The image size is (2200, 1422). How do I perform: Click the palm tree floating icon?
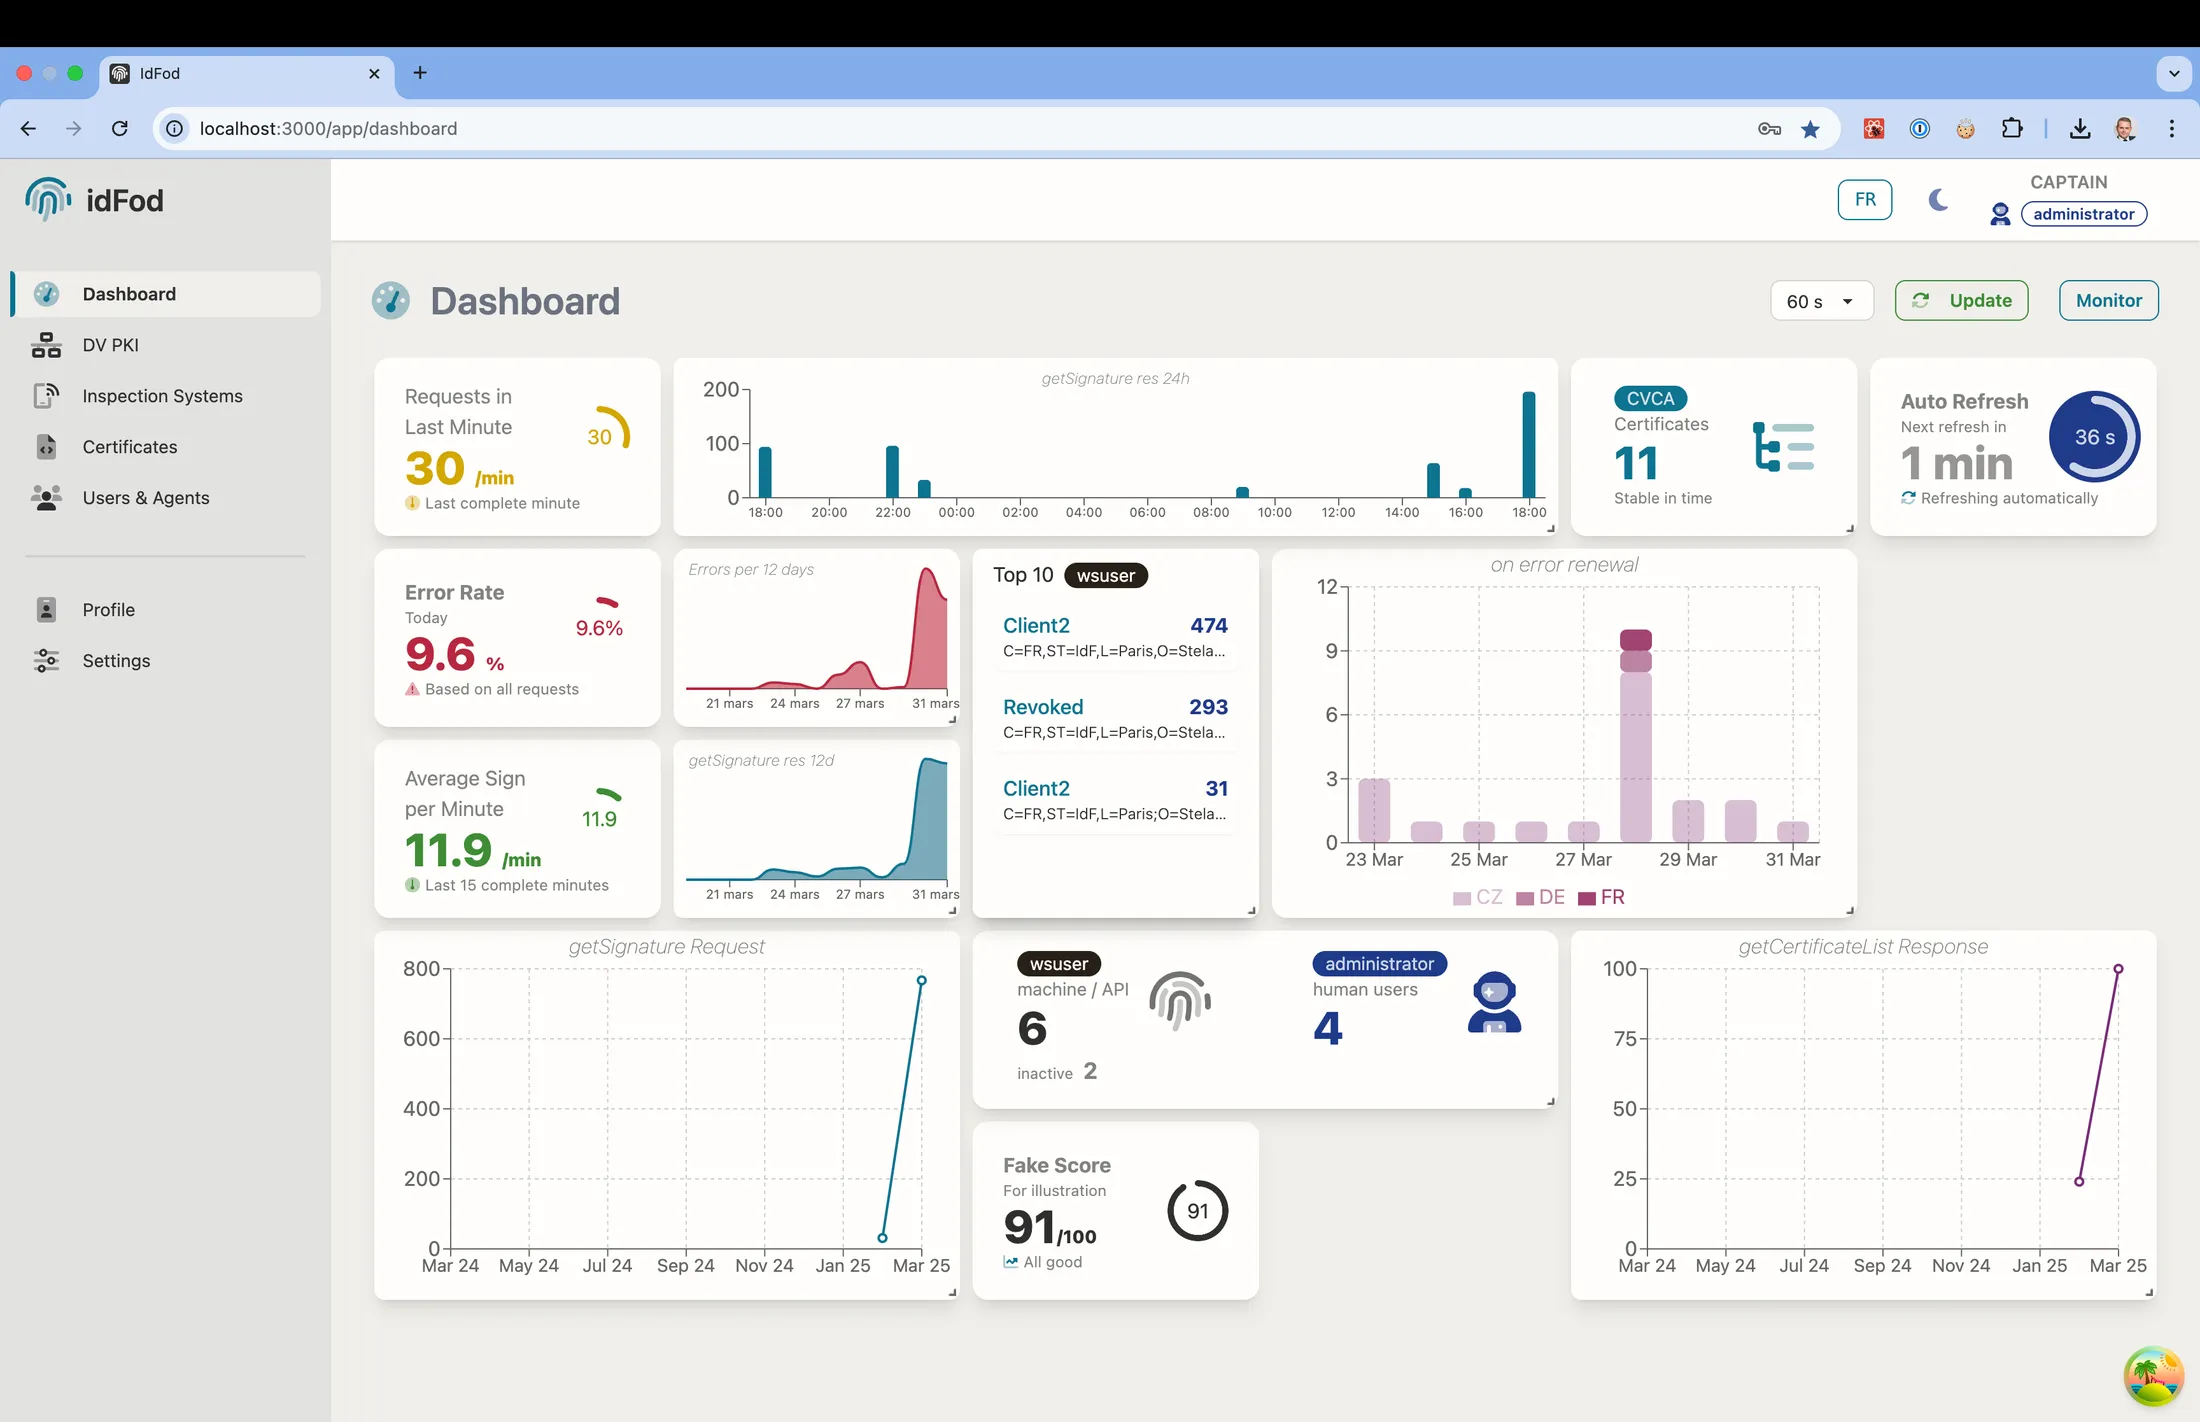click(x=2153, y=1376)
